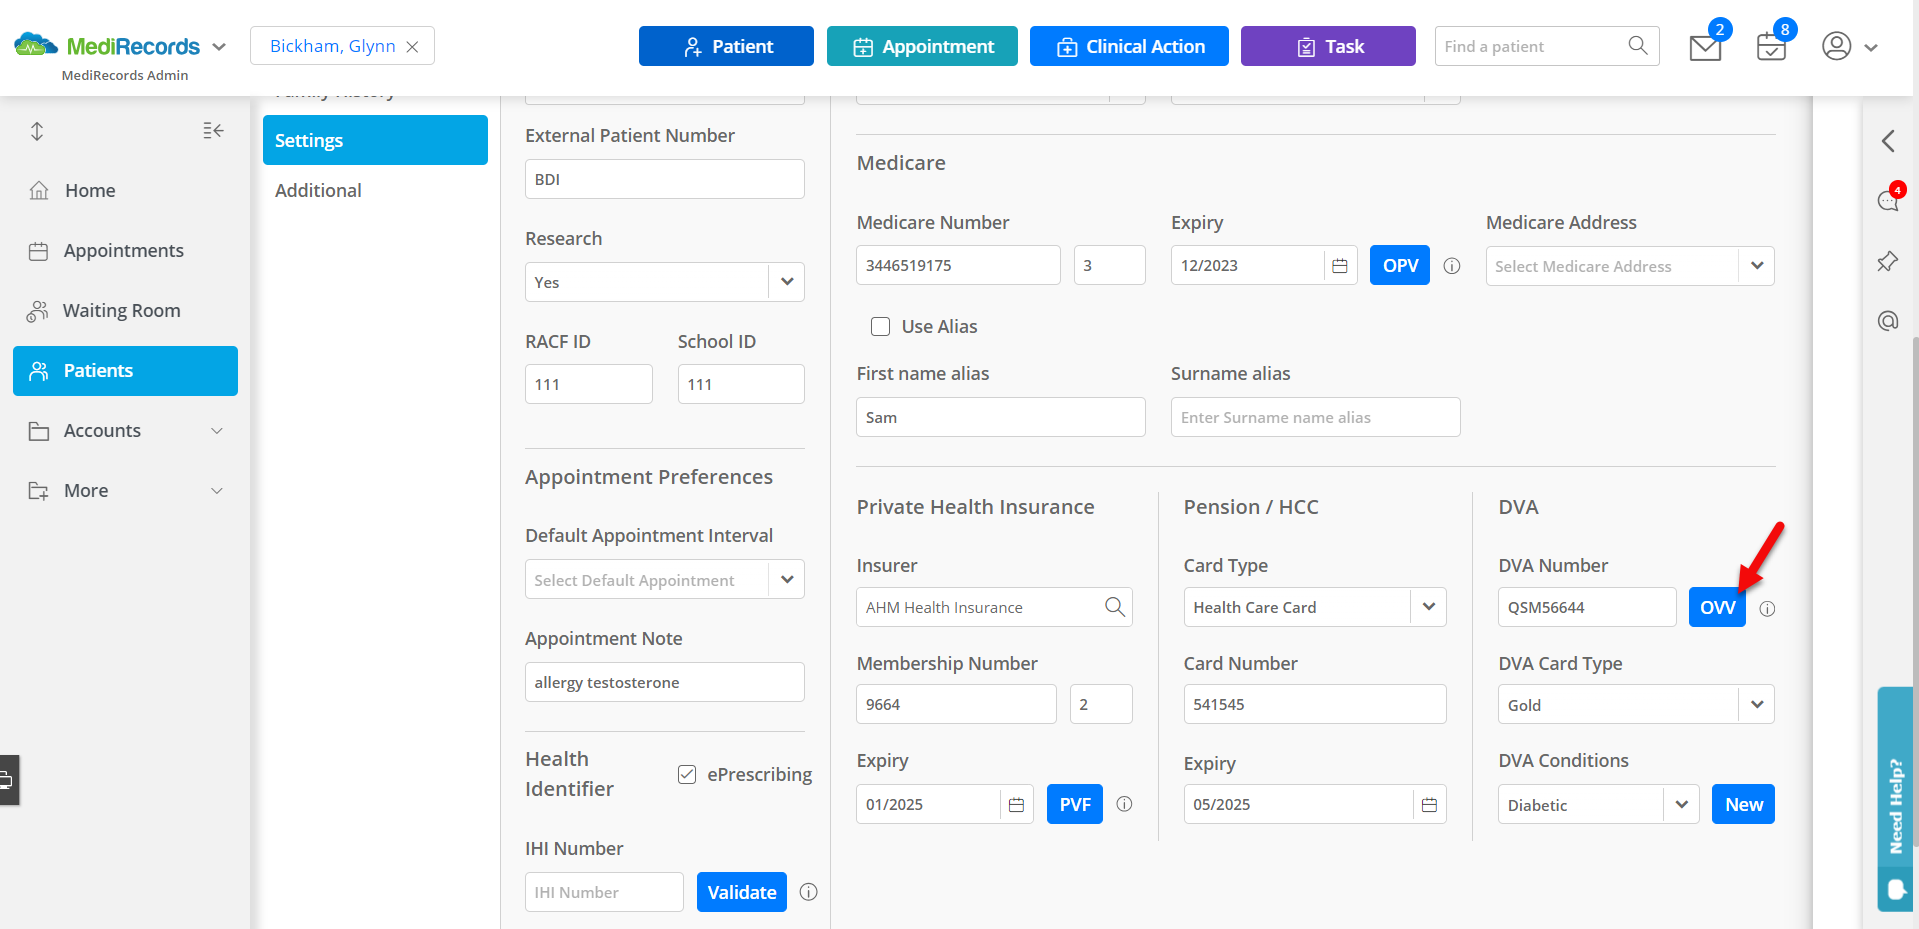Viewport: 1919px width, 929px height.
Task: Open the calendar tasks notification icon
Action: pyautogui.click(x=1770, y=47)
